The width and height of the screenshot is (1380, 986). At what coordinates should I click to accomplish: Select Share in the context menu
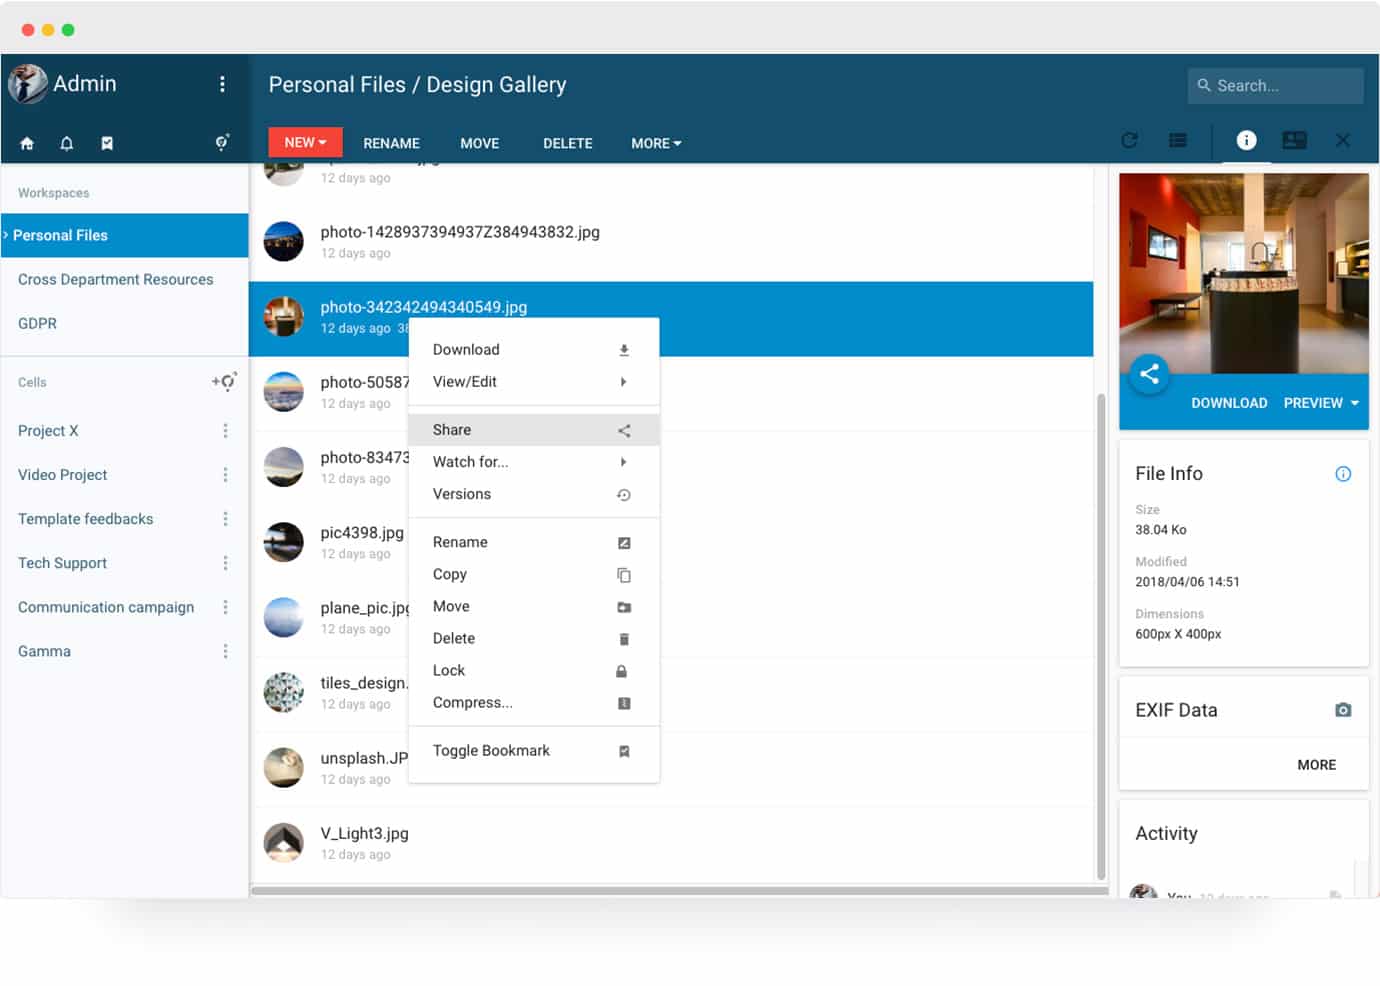tap(452, 430)
